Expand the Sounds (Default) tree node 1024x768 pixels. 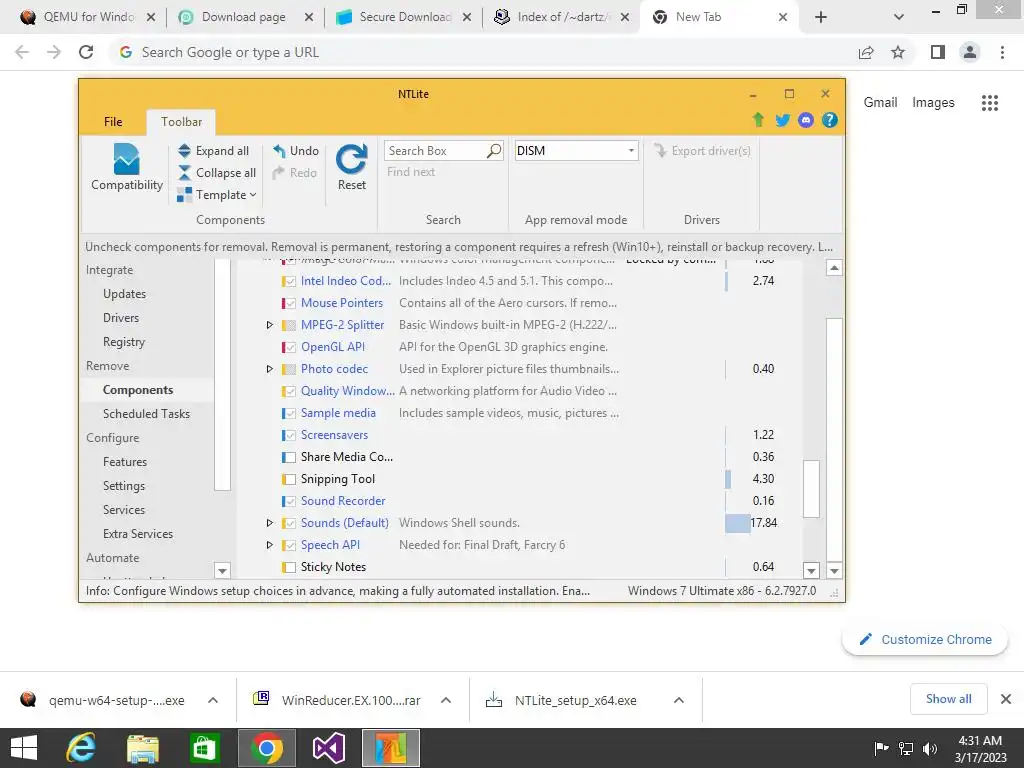269,523
